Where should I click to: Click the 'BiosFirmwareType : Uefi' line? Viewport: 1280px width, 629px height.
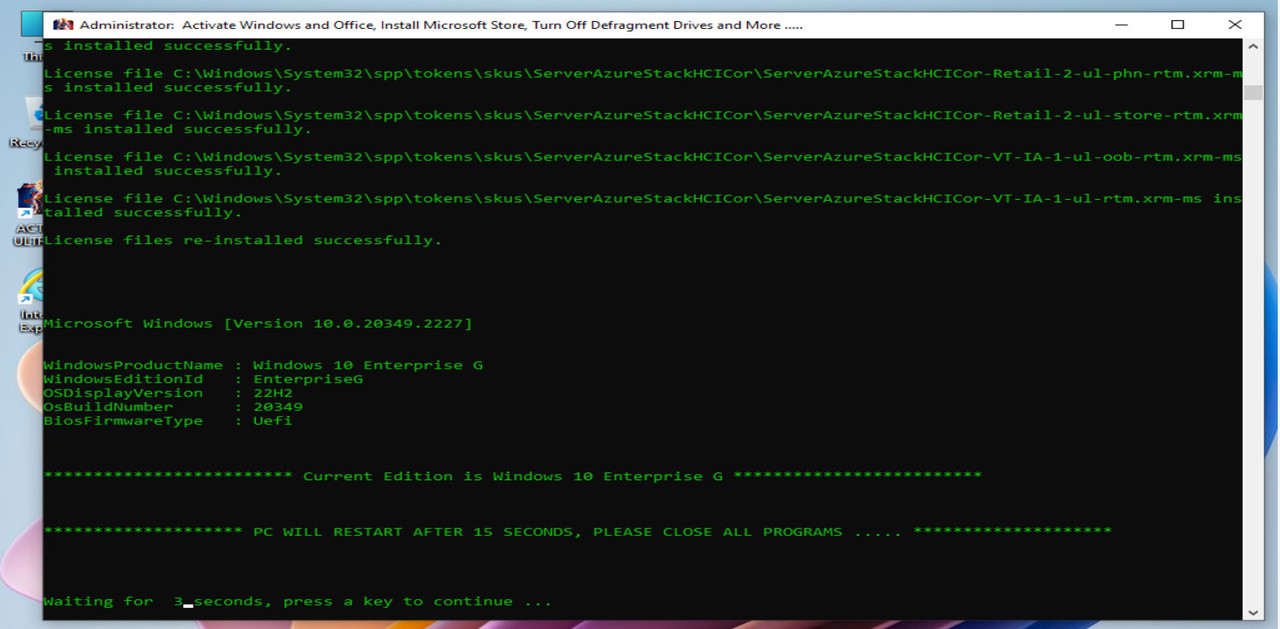168,421
